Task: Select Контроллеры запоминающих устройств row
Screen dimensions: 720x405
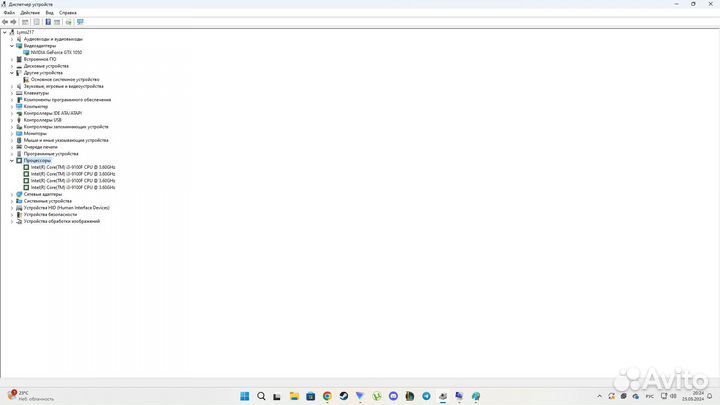Action: tap(66, 127)
